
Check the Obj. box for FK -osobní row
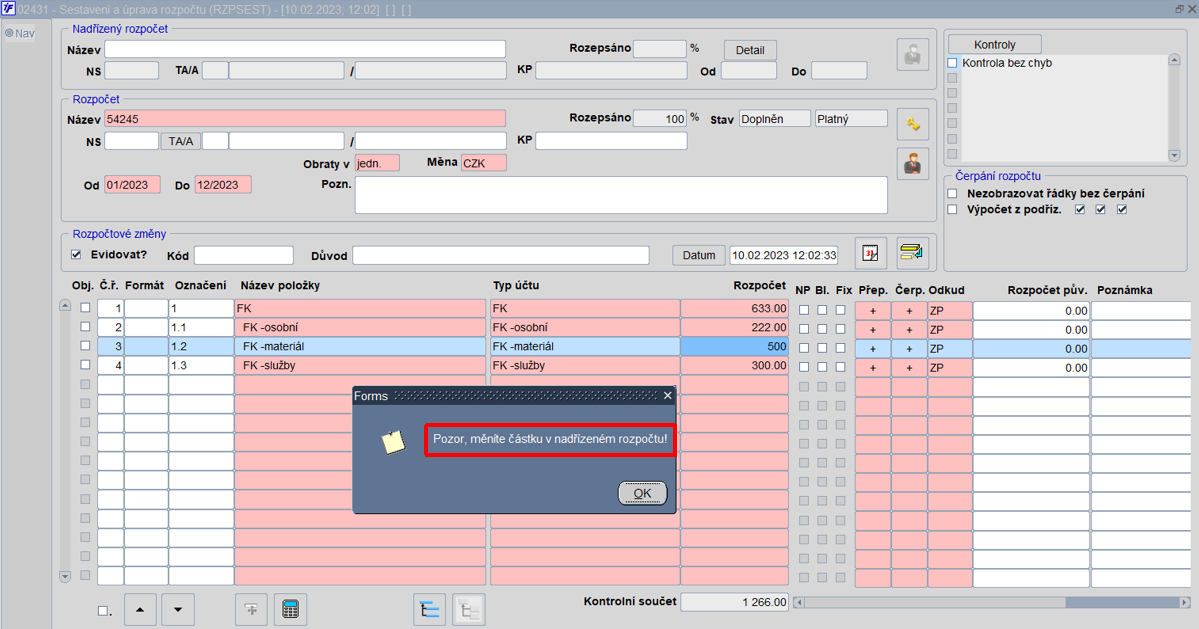[x=85, y=327]
